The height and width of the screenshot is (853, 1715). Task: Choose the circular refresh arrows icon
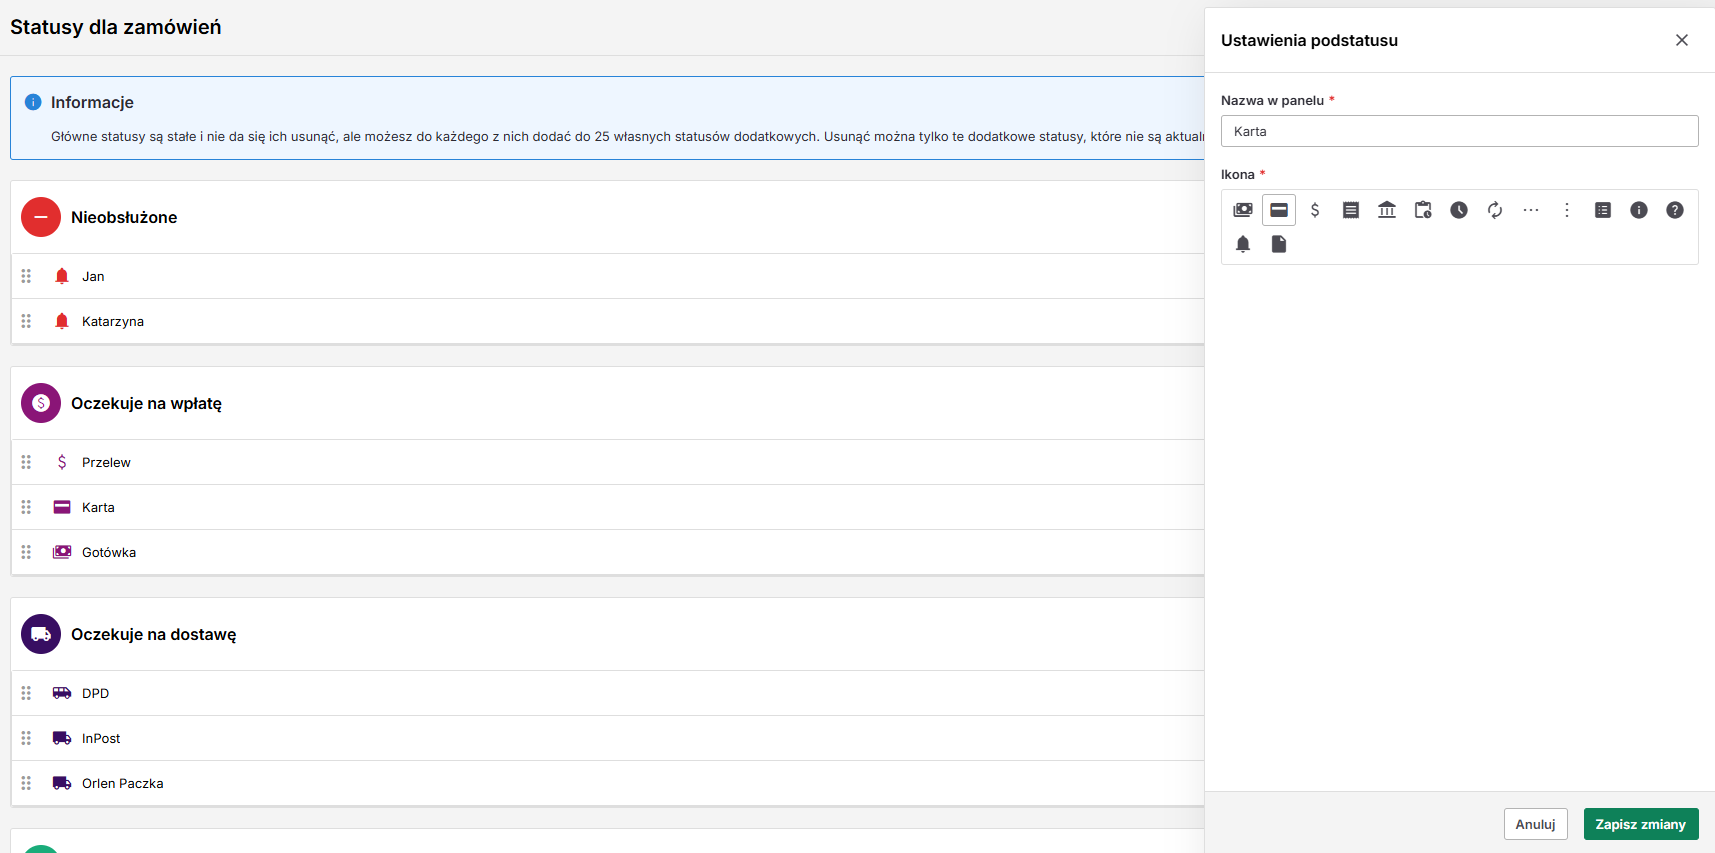coord(1495,210)
